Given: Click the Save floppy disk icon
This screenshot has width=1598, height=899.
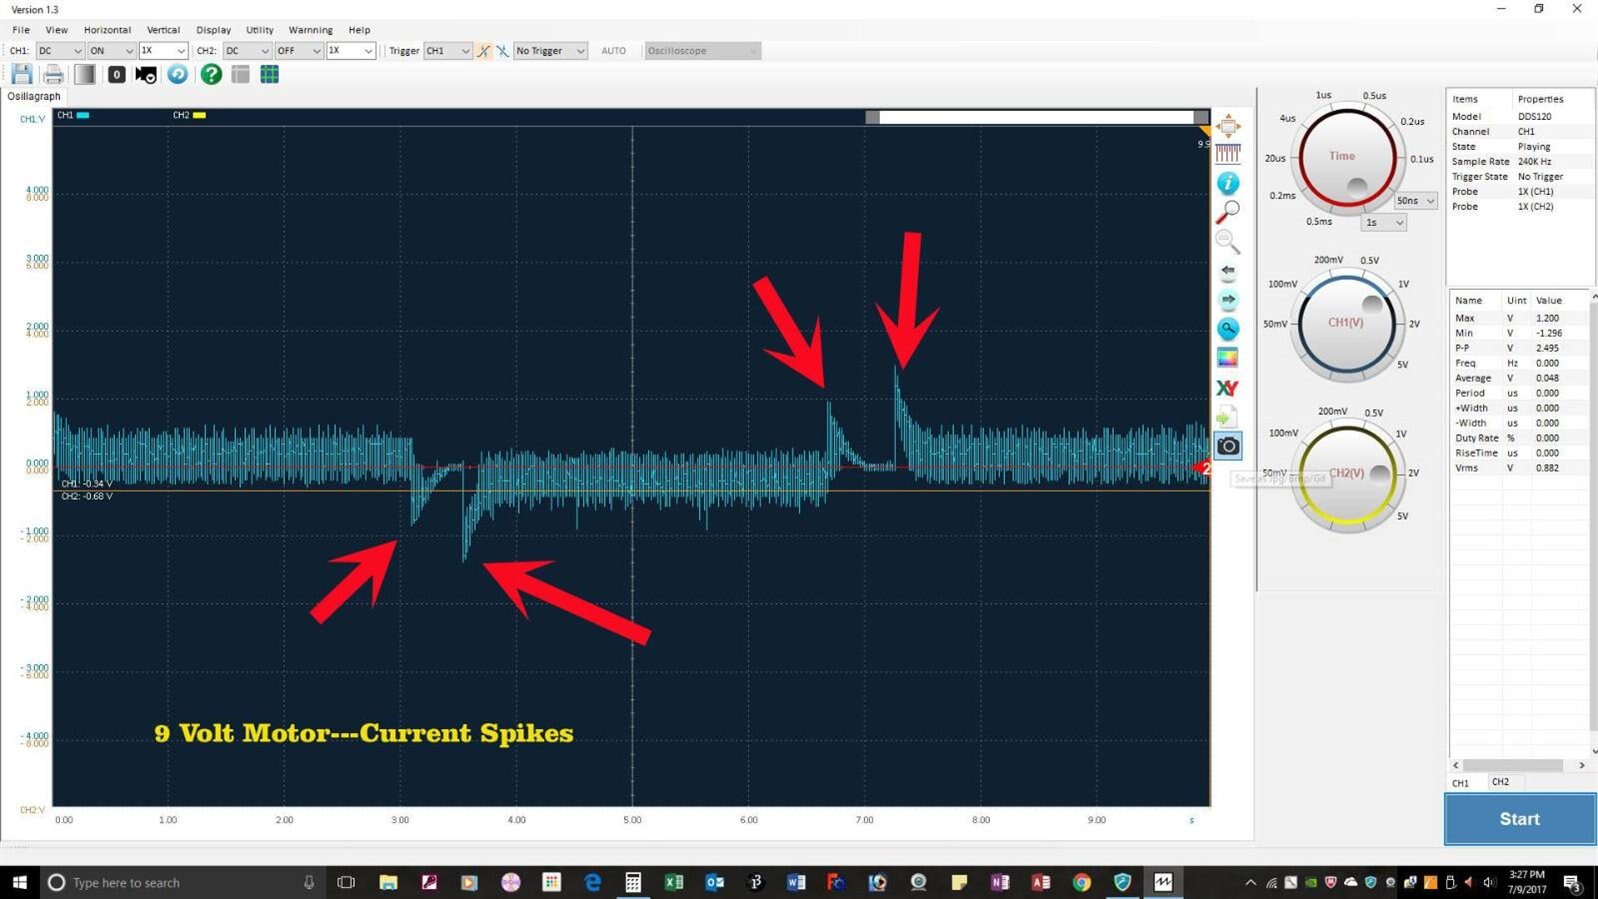Looking at the screenshot, I should point(22,74).
